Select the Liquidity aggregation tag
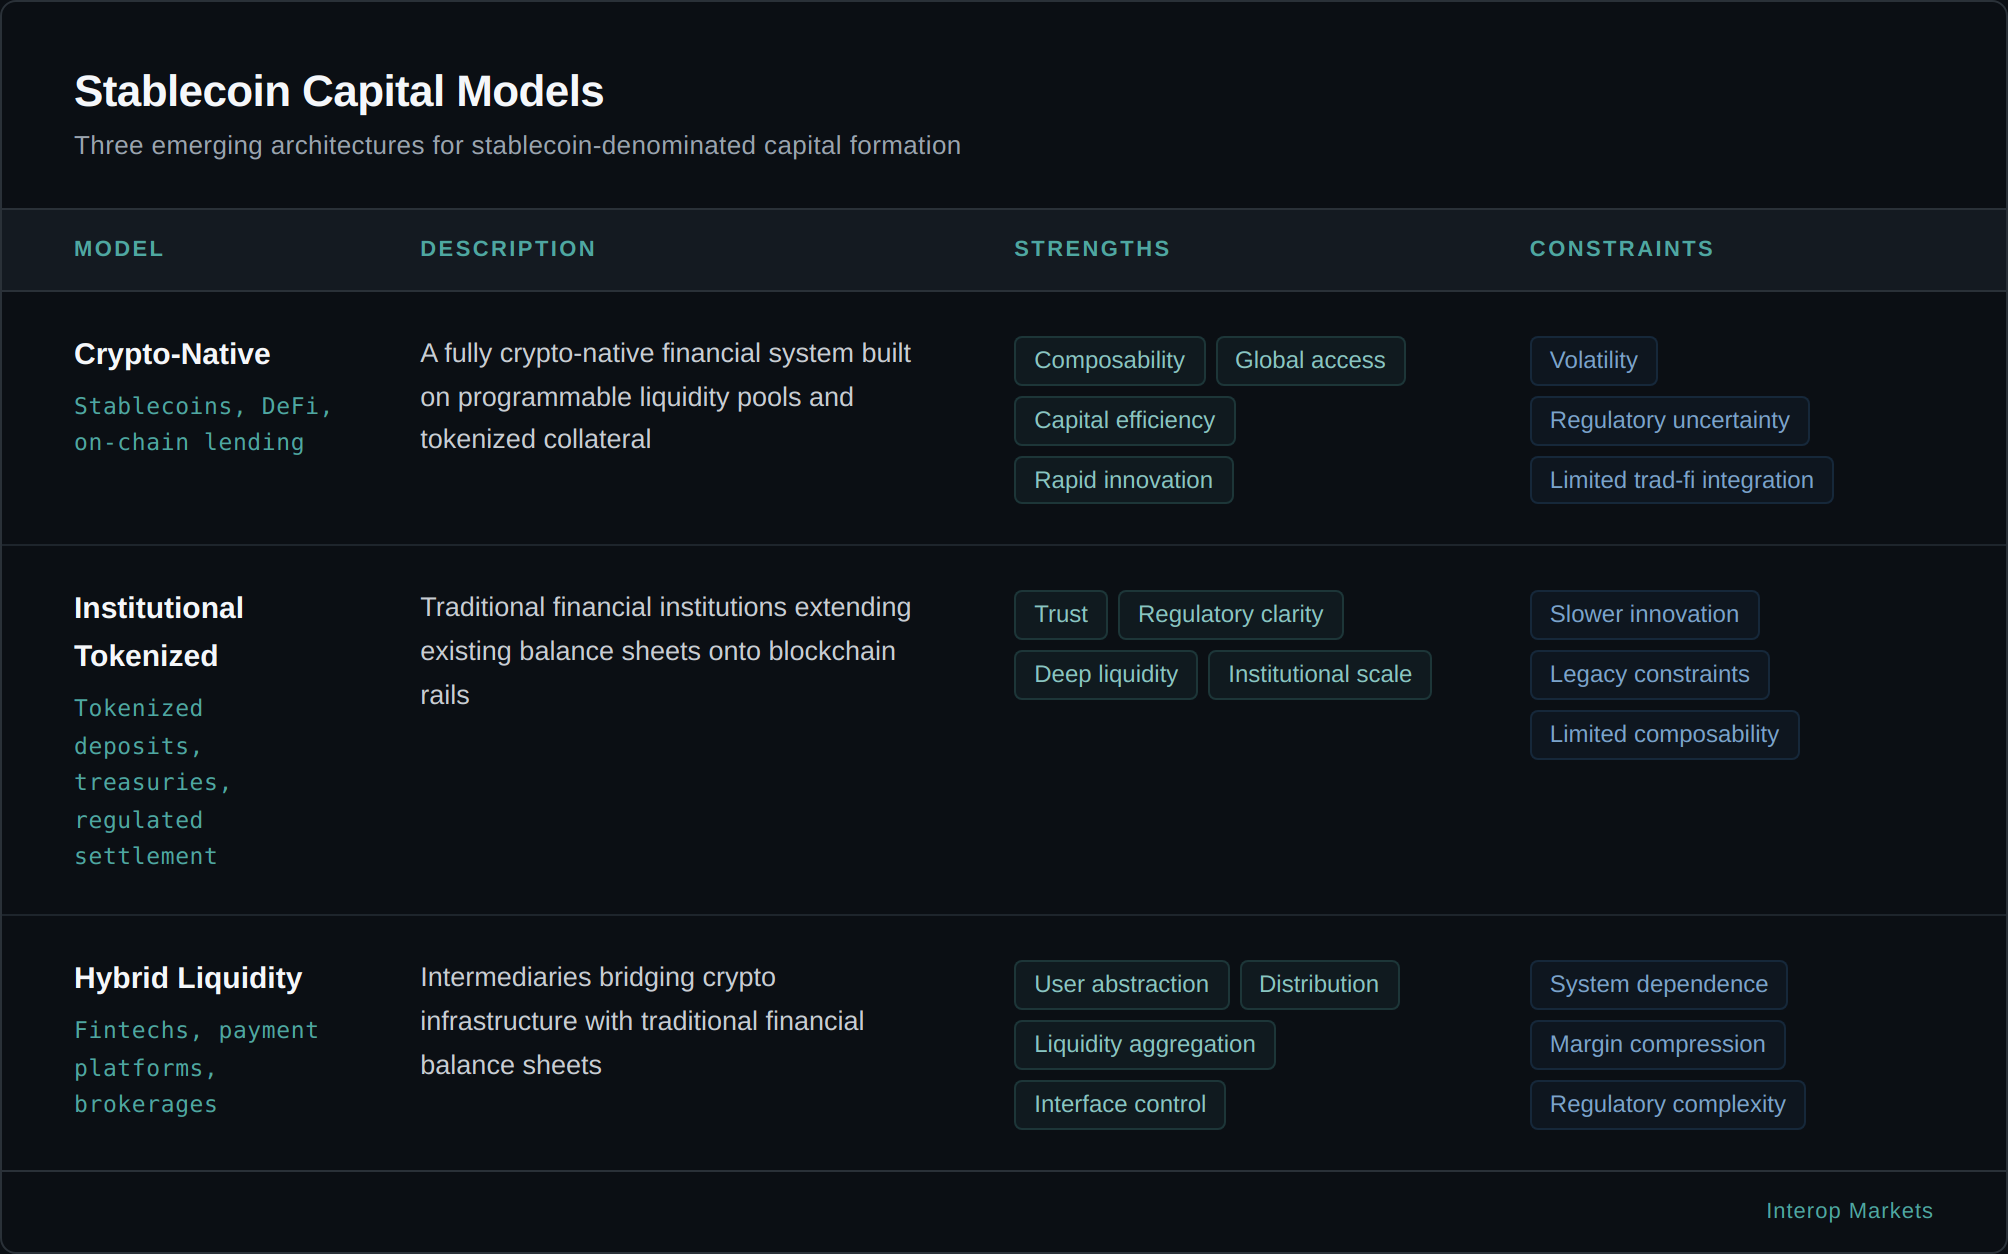The height and width of the screenshot is (1254, 2008). 1144,1045
